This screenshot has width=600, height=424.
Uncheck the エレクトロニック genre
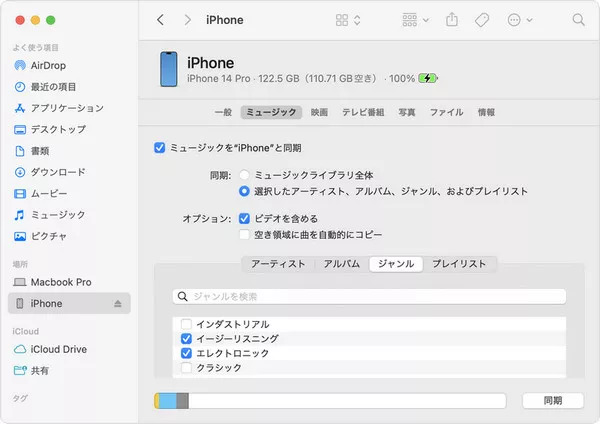click(x=186, y=353)
